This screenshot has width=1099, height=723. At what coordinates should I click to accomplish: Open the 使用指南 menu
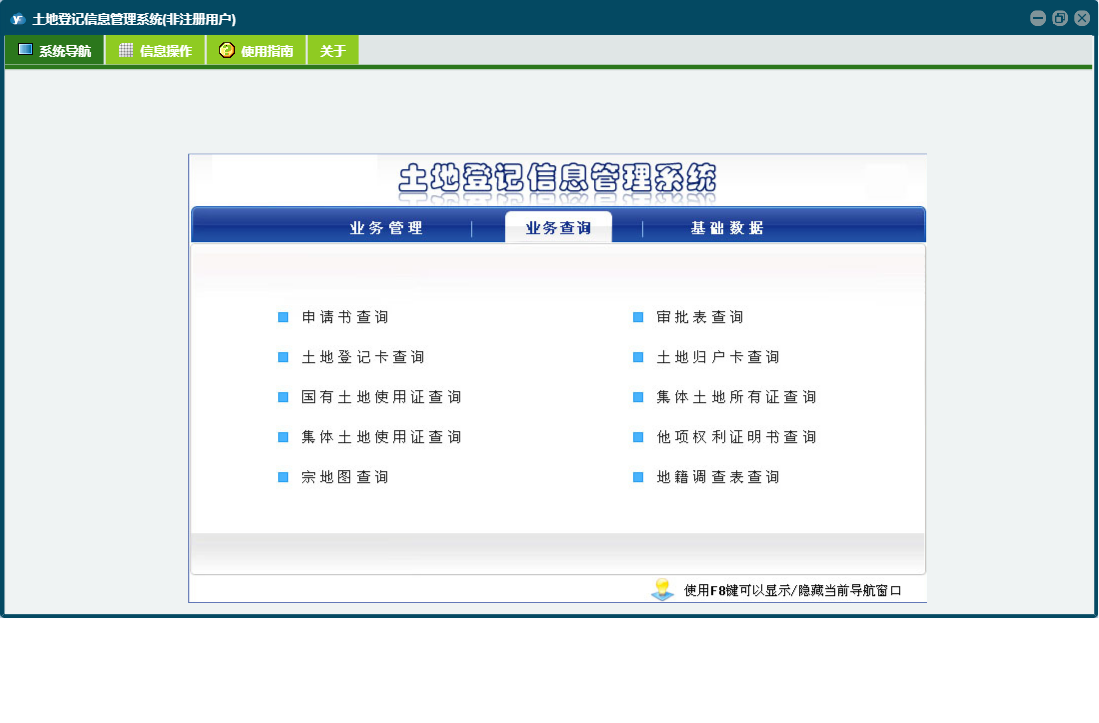tap(256, 50)
